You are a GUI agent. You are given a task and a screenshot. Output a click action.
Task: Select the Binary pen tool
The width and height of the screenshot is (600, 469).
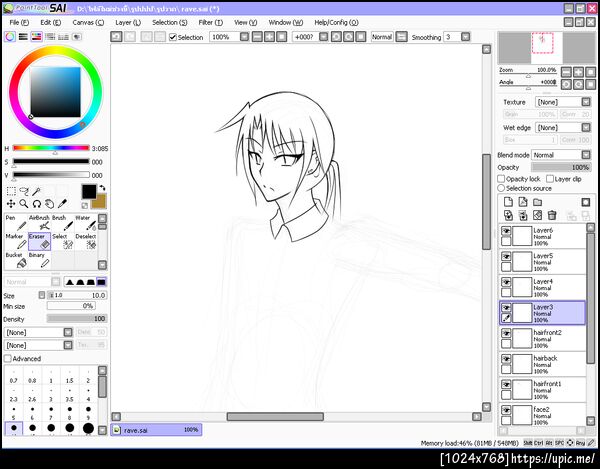[39, 260]
